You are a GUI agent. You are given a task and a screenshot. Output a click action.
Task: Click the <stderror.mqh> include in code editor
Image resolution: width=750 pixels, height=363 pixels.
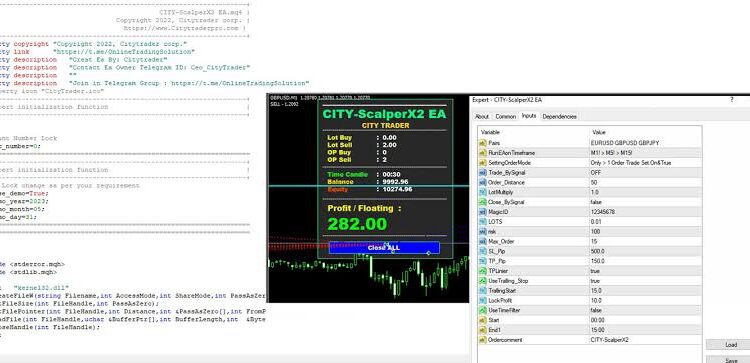pyautogui.click(x=37, y=264)
